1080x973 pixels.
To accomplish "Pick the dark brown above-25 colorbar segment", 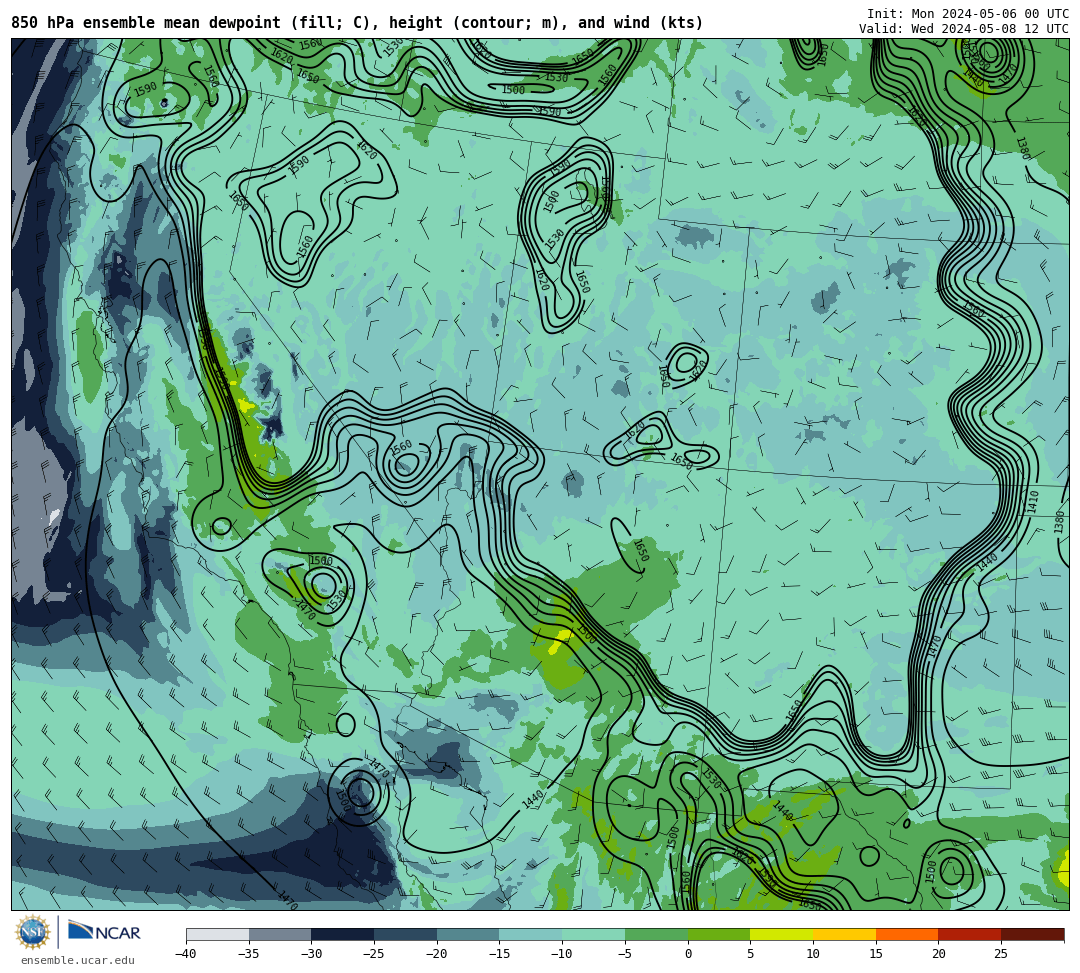I will (x=1032, y=934).
